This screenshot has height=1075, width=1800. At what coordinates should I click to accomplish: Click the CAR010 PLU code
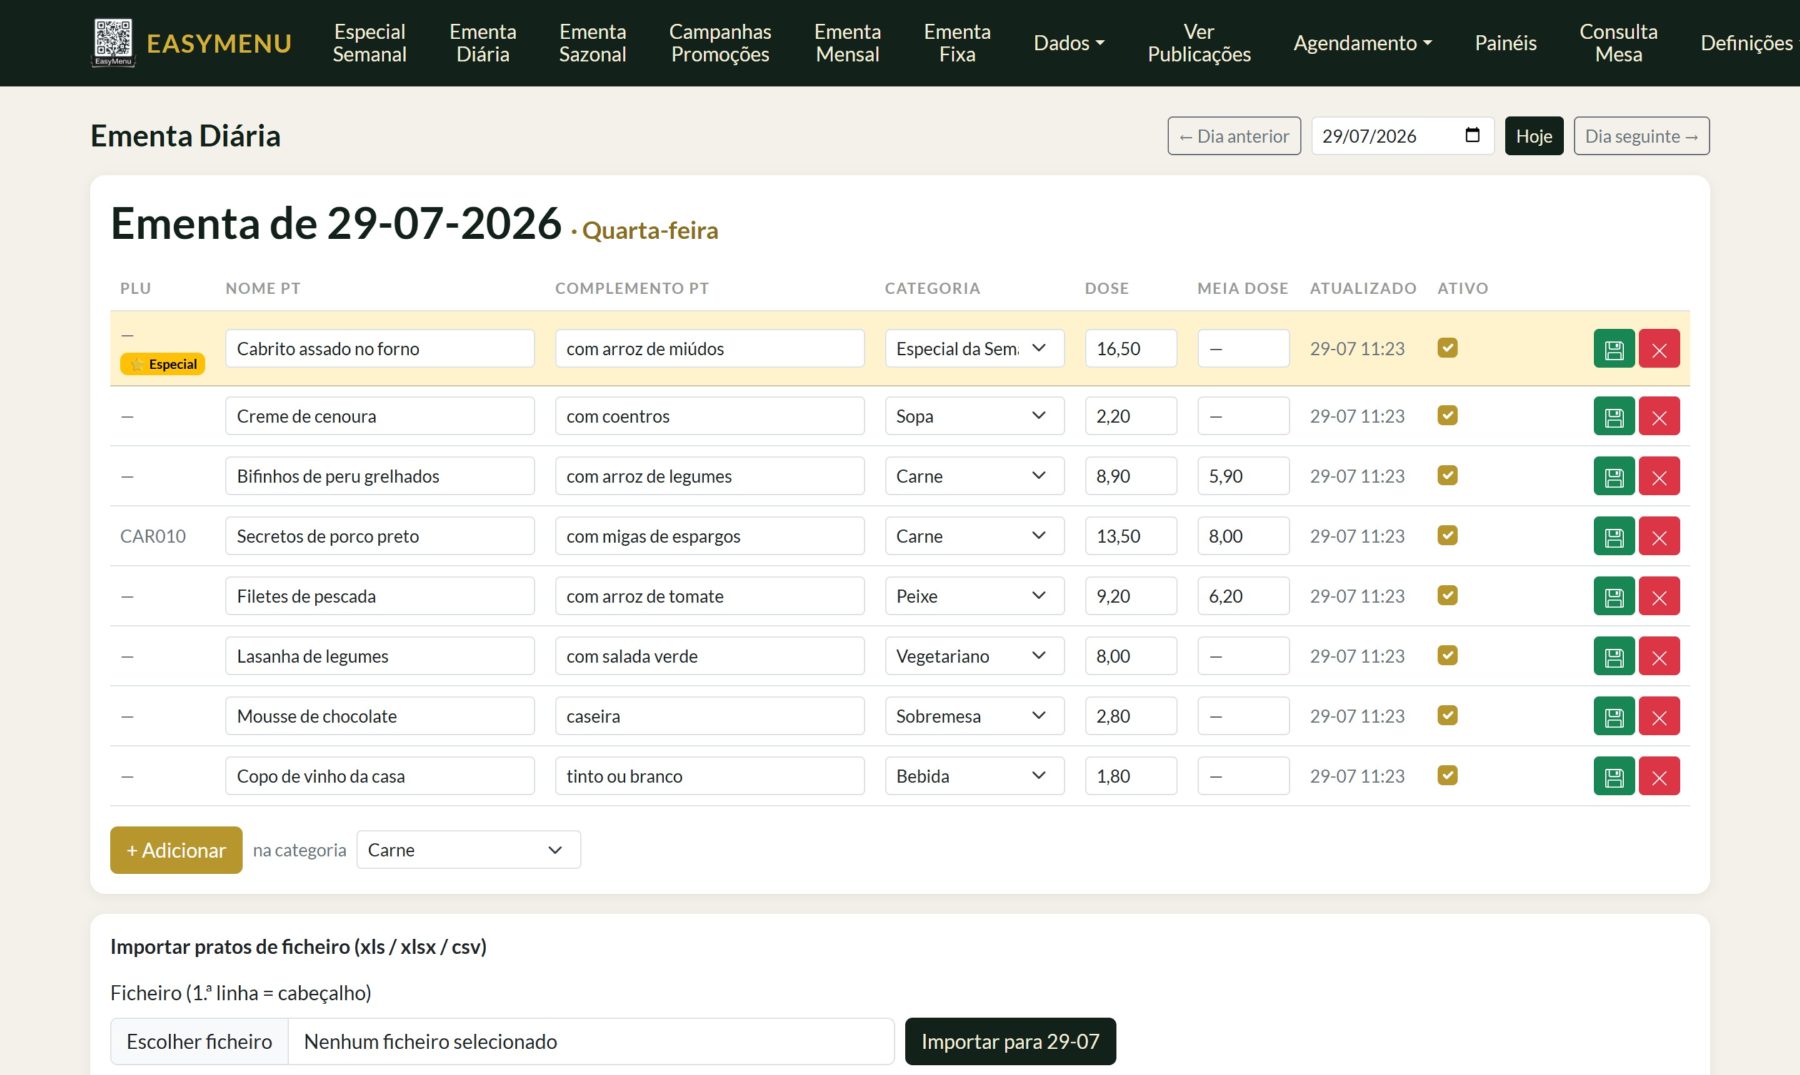(153, 536)
